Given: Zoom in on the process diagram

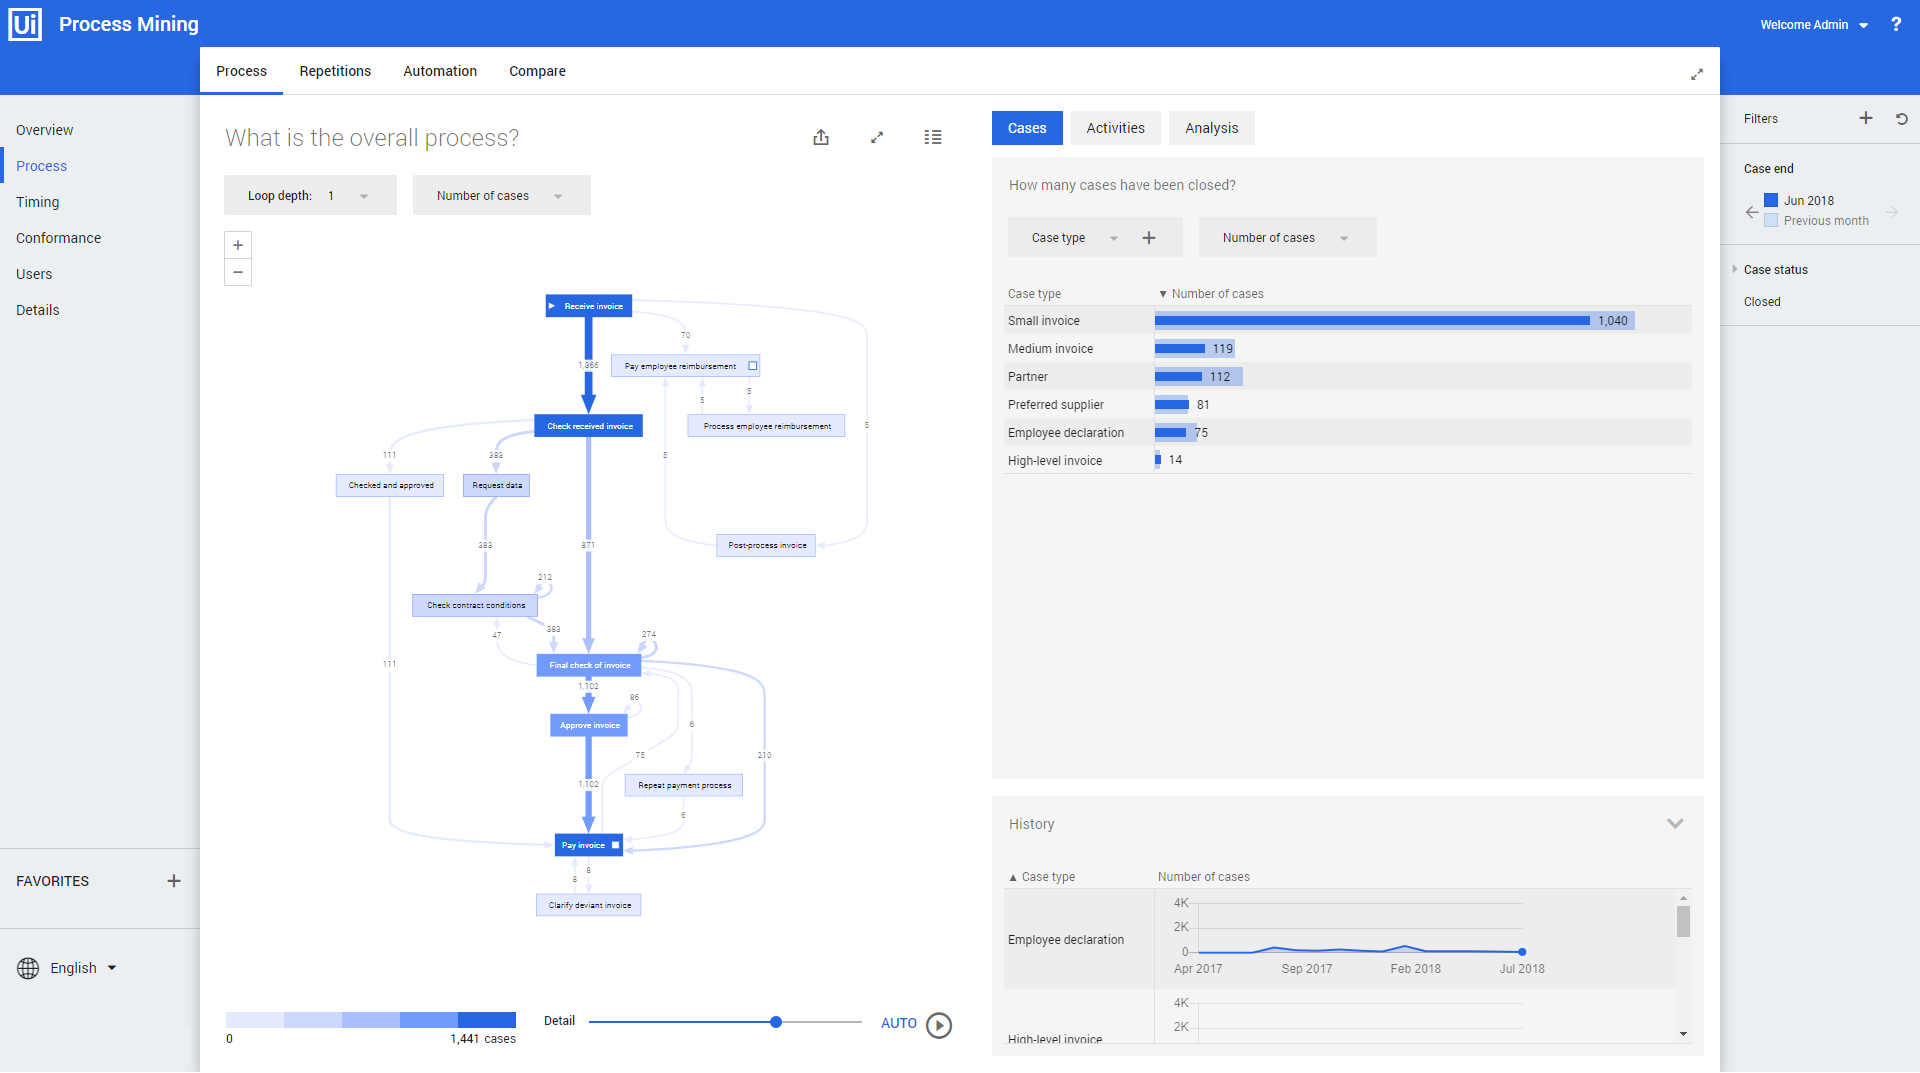Looking at the screenshot, I should coord(237,244).
